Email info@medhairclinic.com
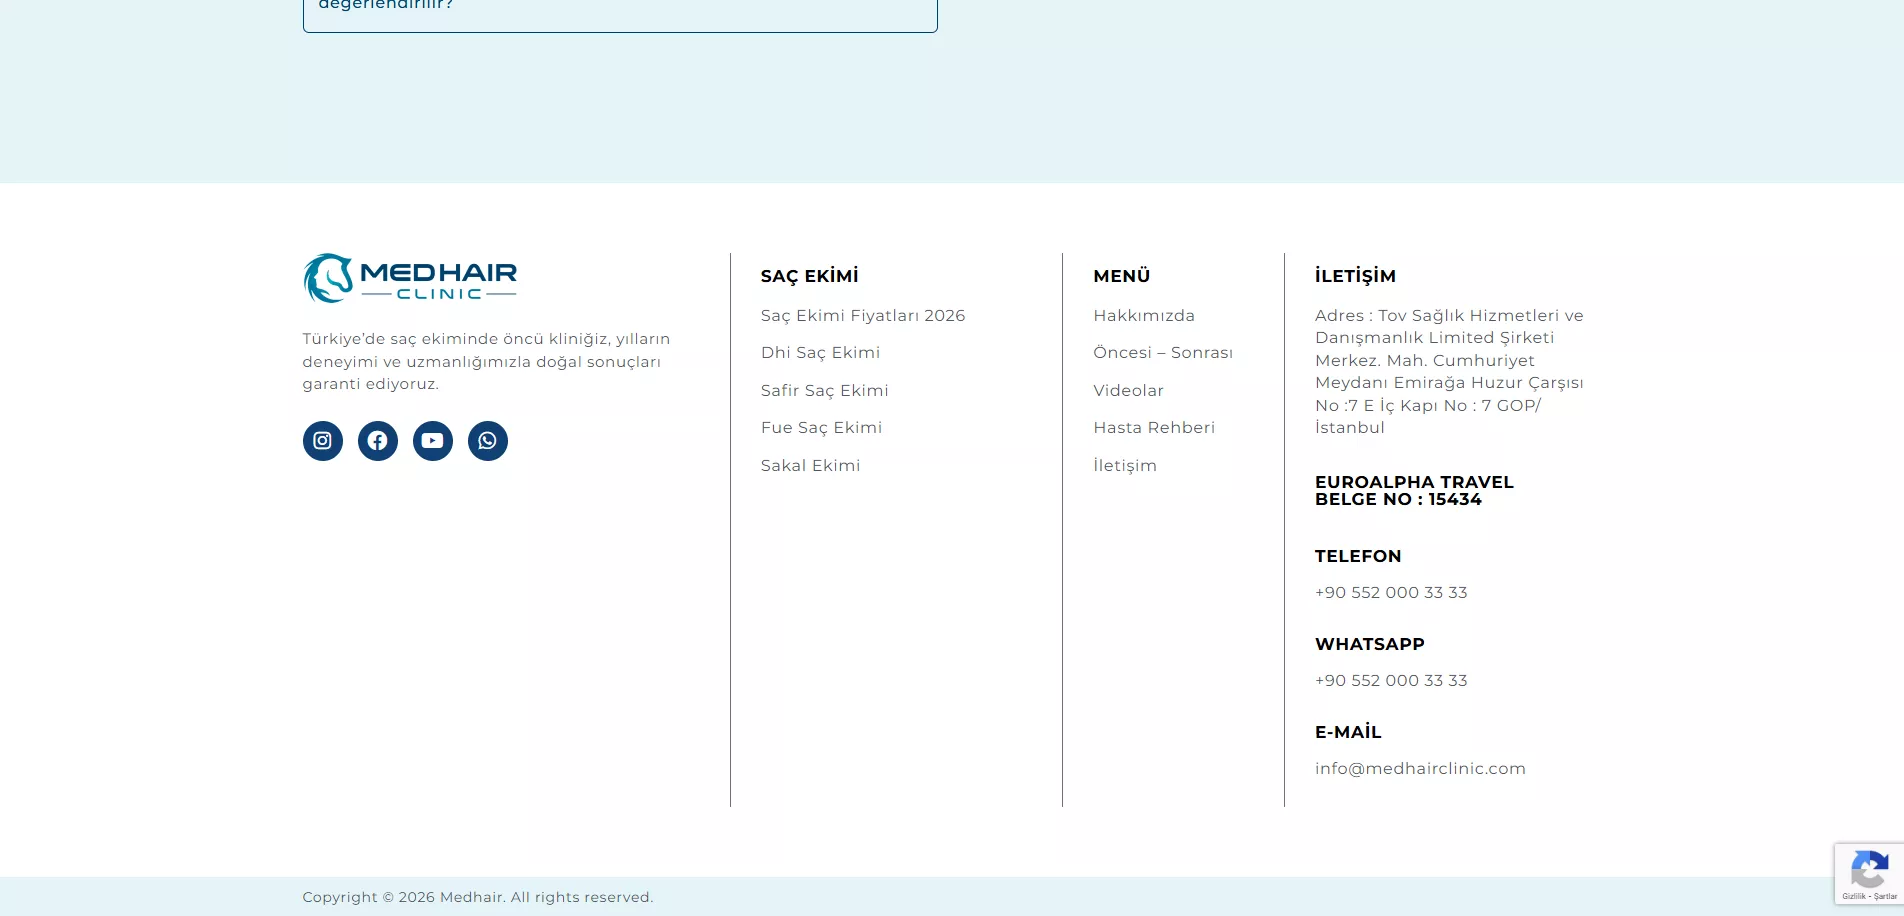Image resolution: width=1904 pixels, height=916 pixels. (1419, 769)
